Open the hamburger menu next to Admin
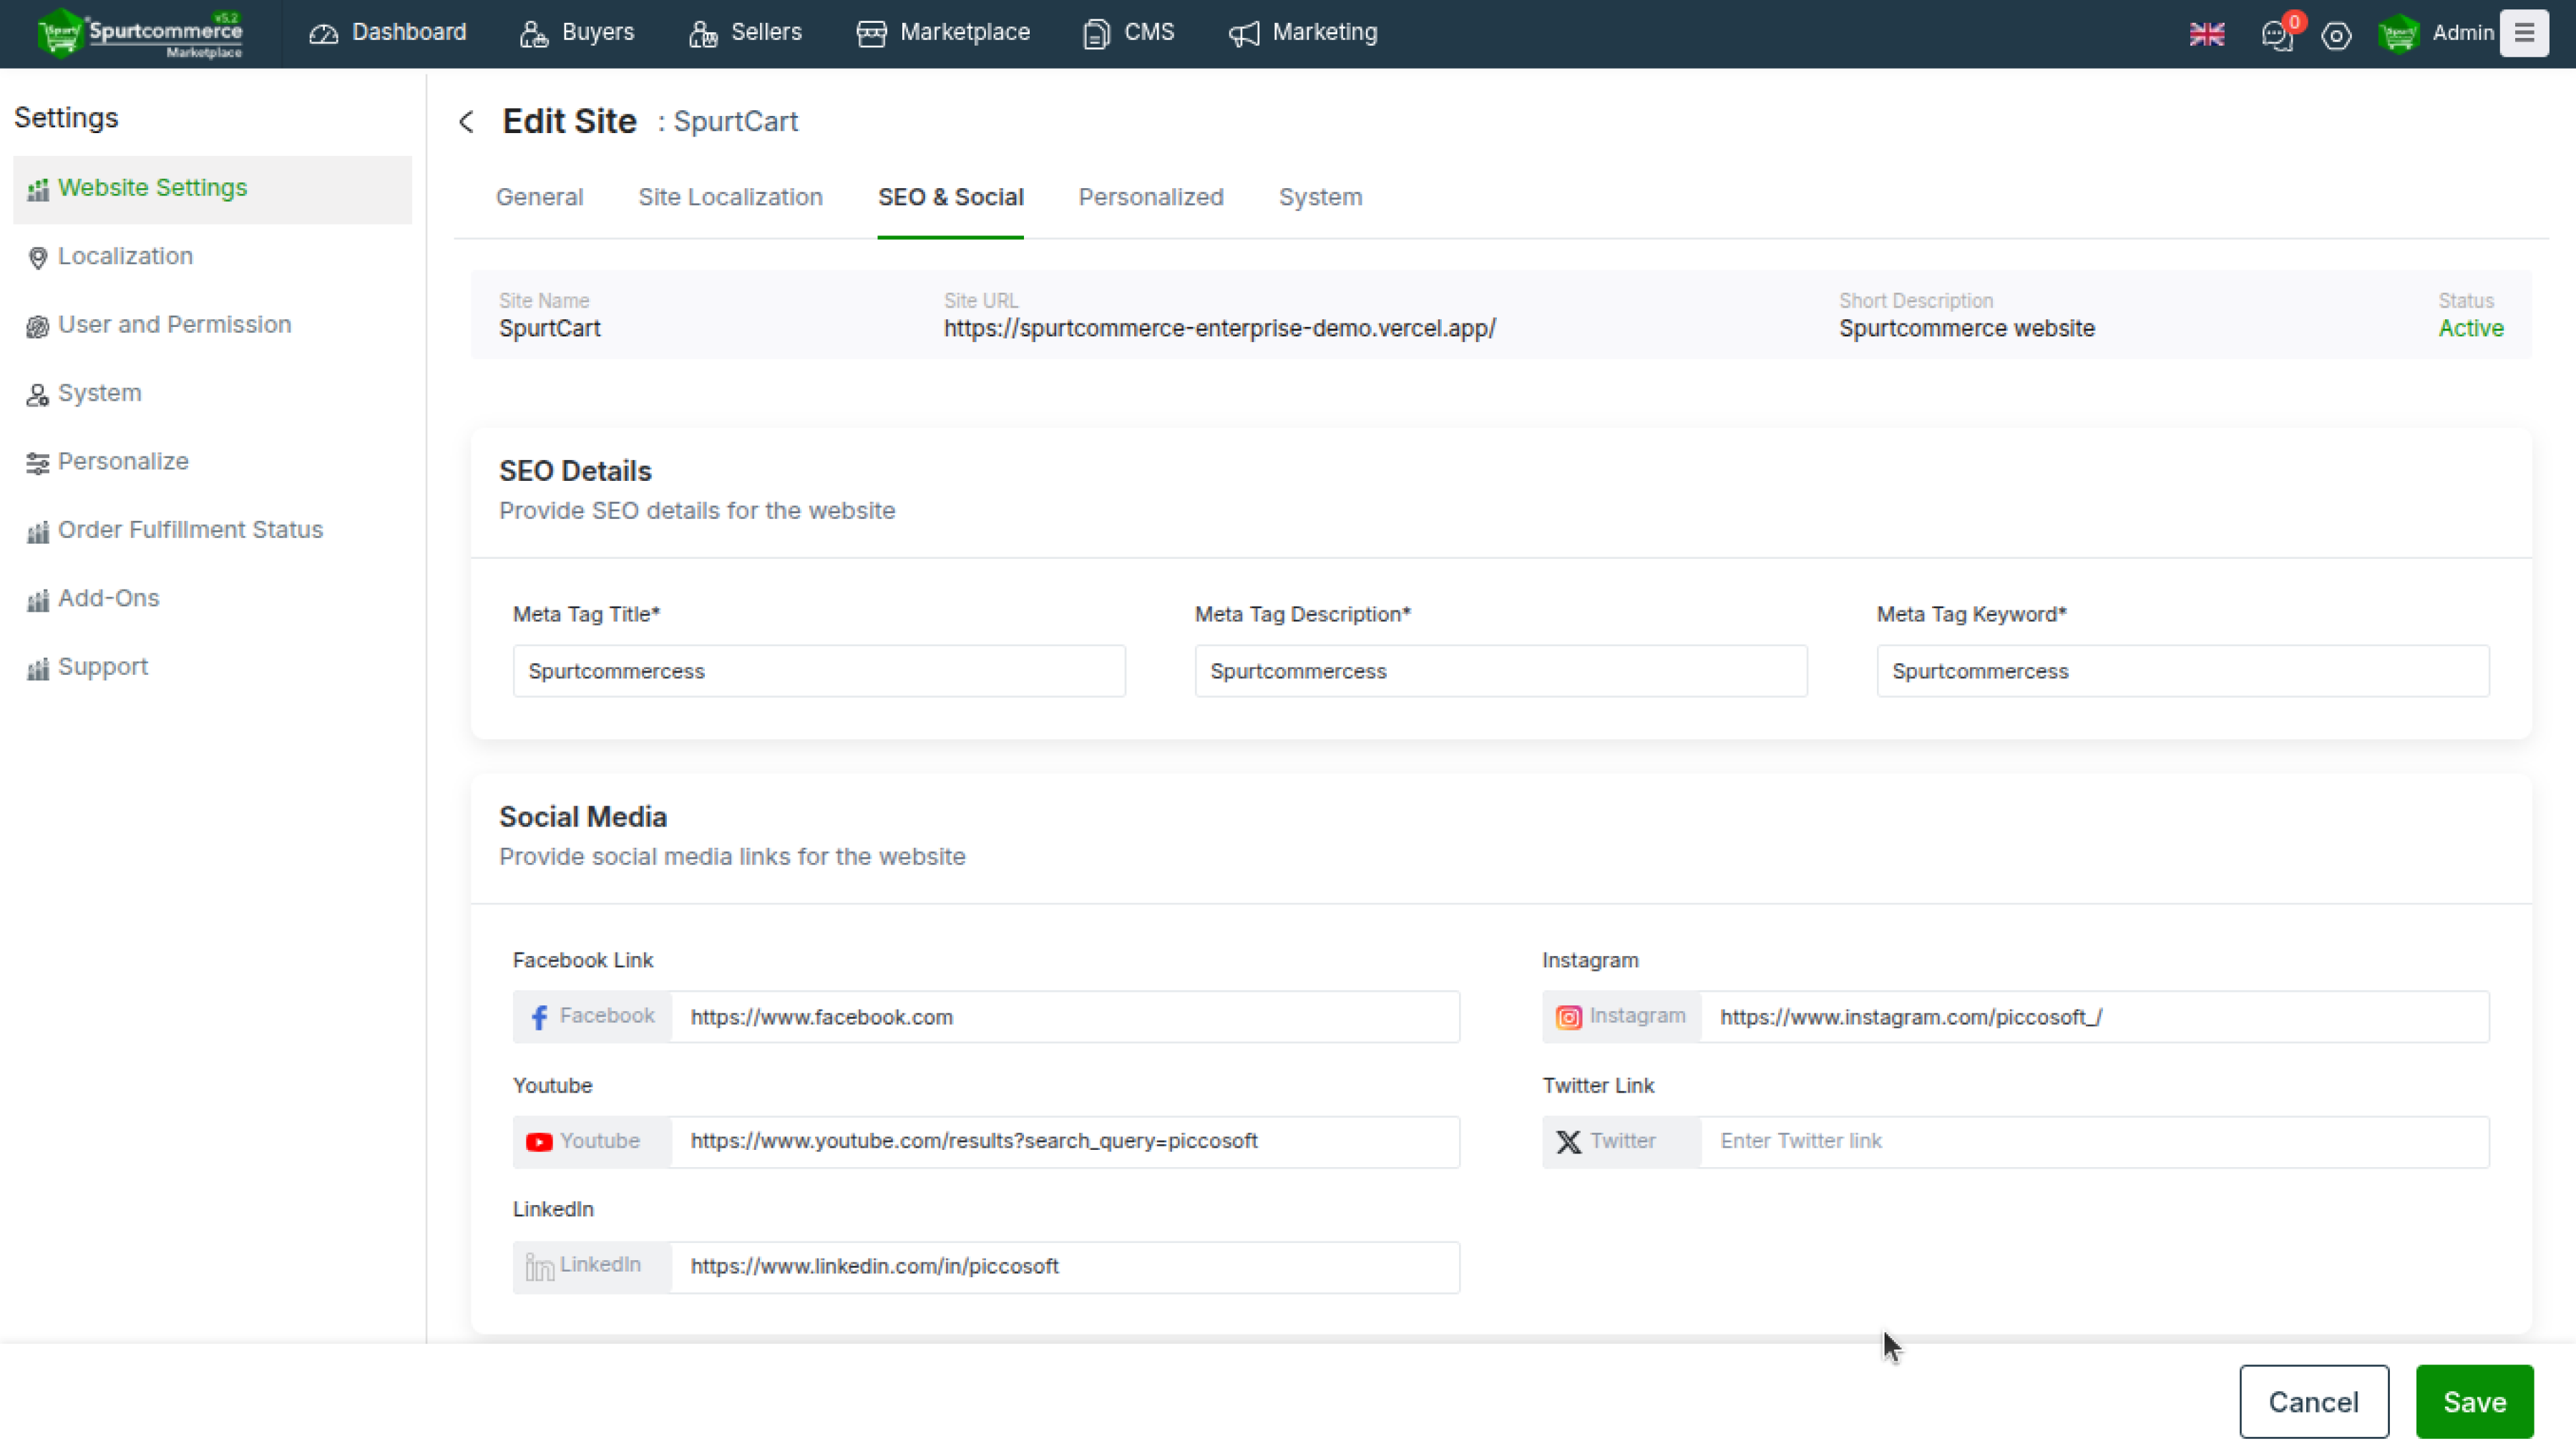This screenshot has height=1449, width=2576. click(2523, 33)
